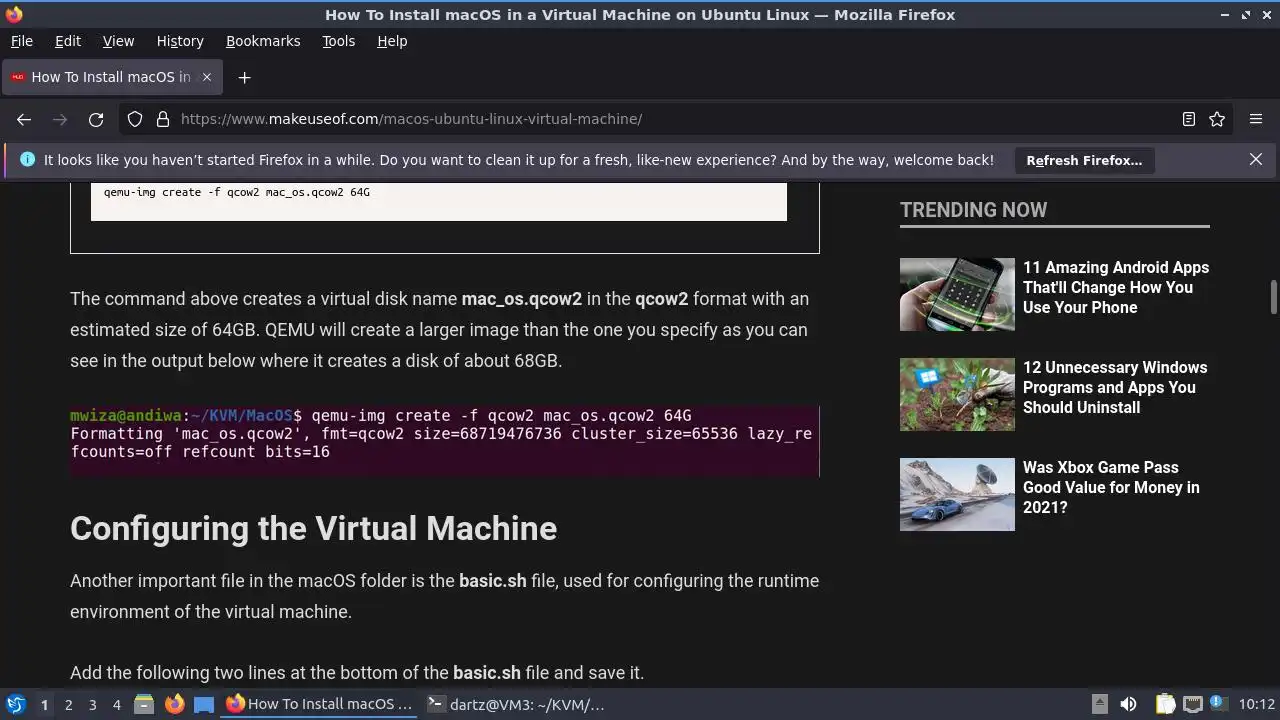Show site security padlock information
This screenshot has width=1280, height=720.
tap(162, 119)
